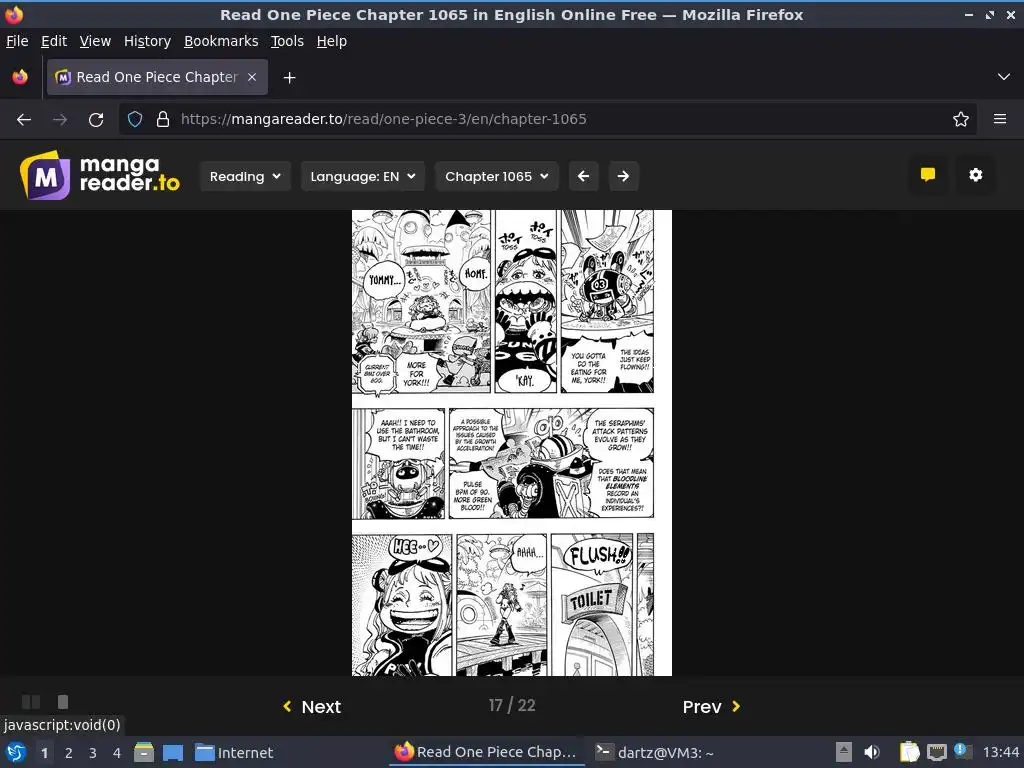Go to previous chapter left arrow
The height and width of the screenshot is (768, 1024).
pyautogui.click(x=583, y=176)
